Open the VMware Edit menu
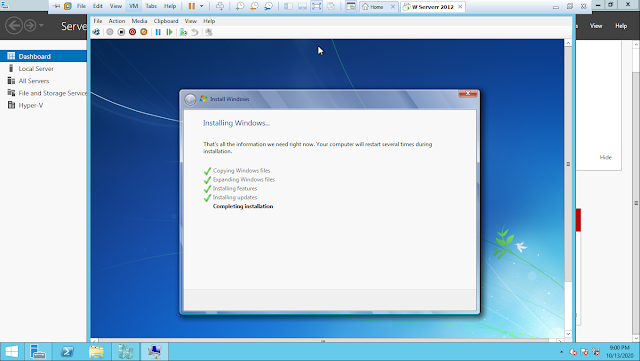The width and height of the screenshot is (640, 361). [98, 6]
